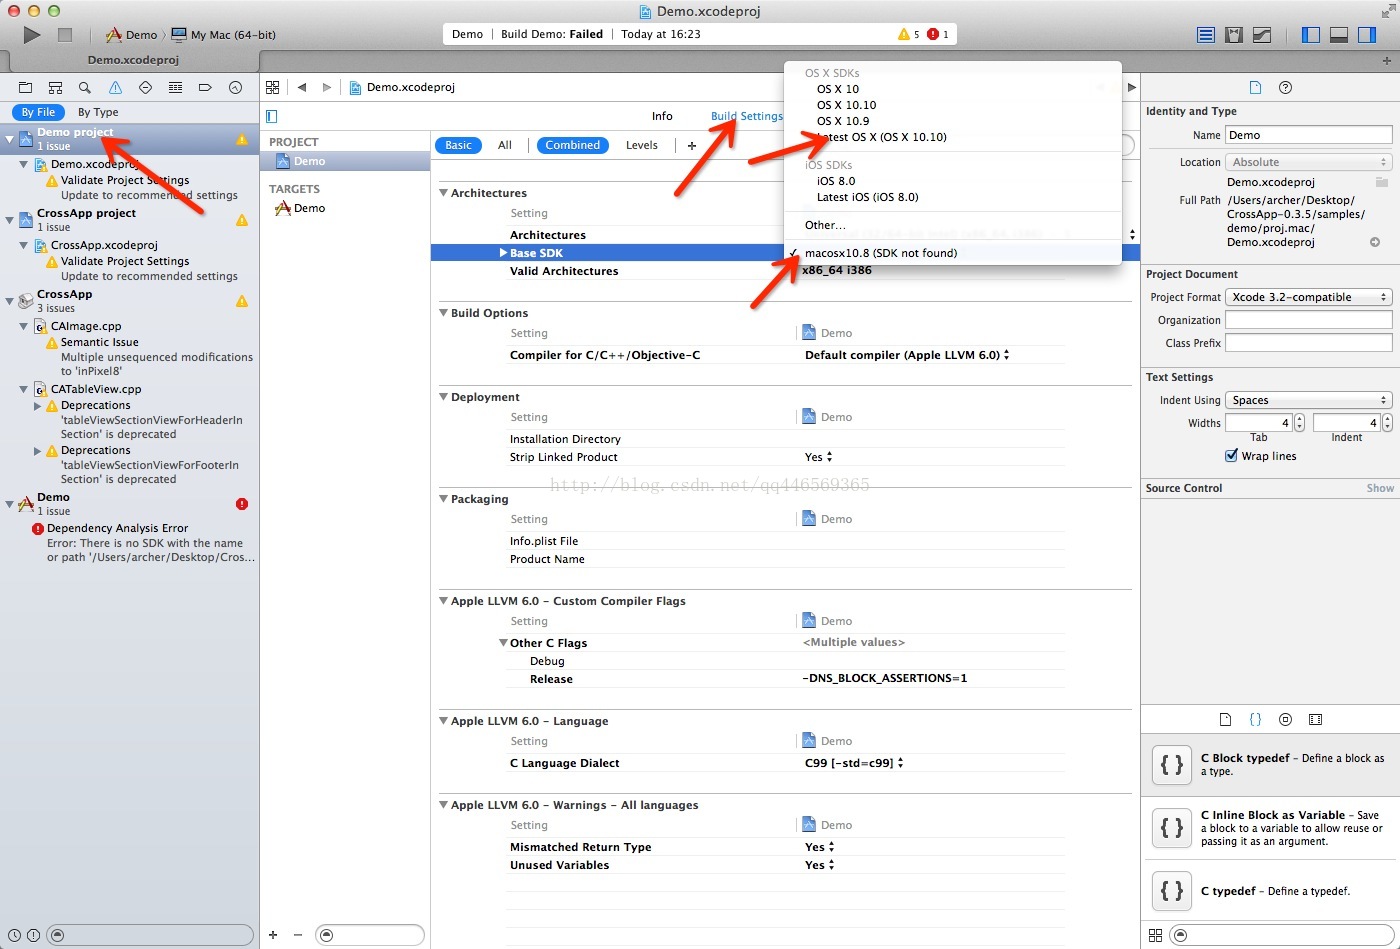This screenshot has width=1400, height=949.
Task: Open the Code Snippet library
Action: 1256,719
